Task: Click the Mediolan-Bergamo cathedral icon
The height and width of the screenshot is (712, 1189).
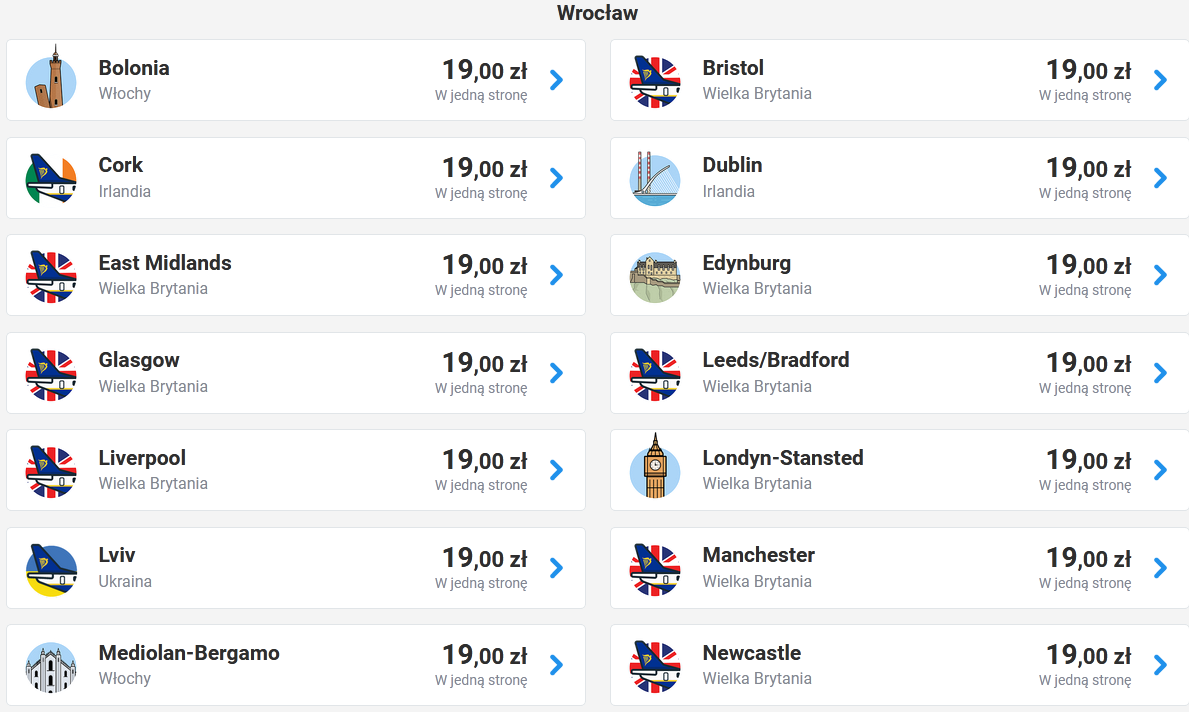Action: [51, 667]
